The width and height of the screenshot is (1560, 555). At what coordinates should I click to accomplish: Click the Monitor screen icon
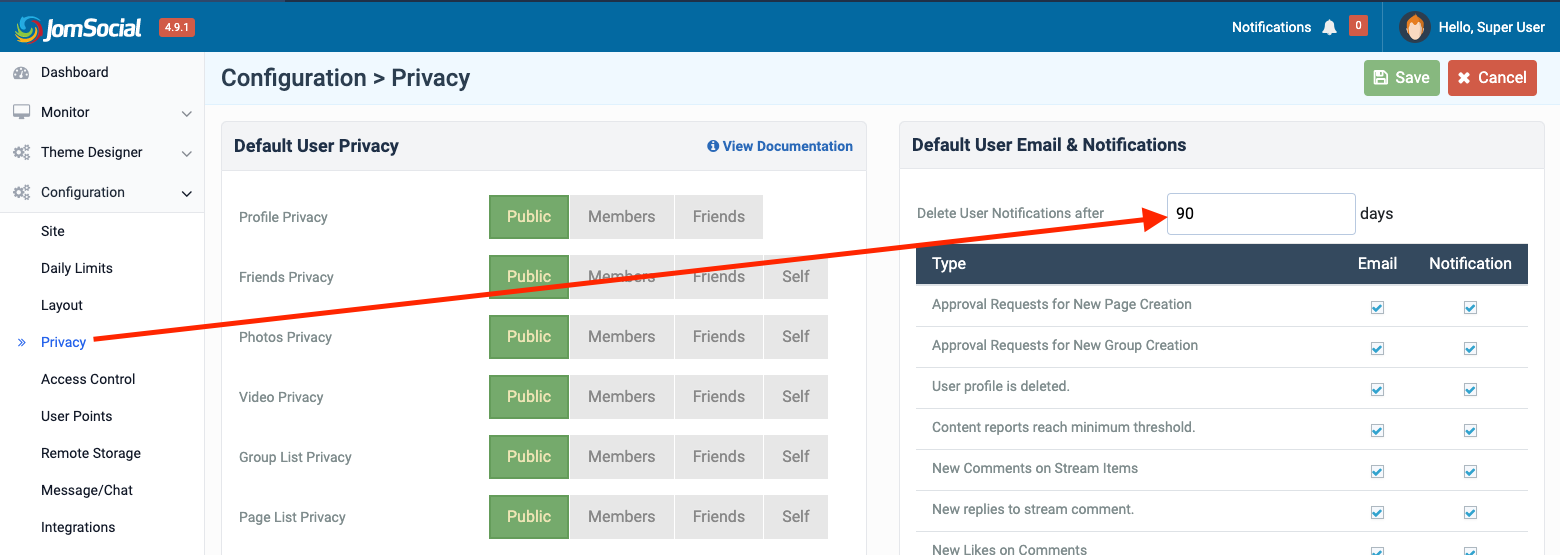21,113
